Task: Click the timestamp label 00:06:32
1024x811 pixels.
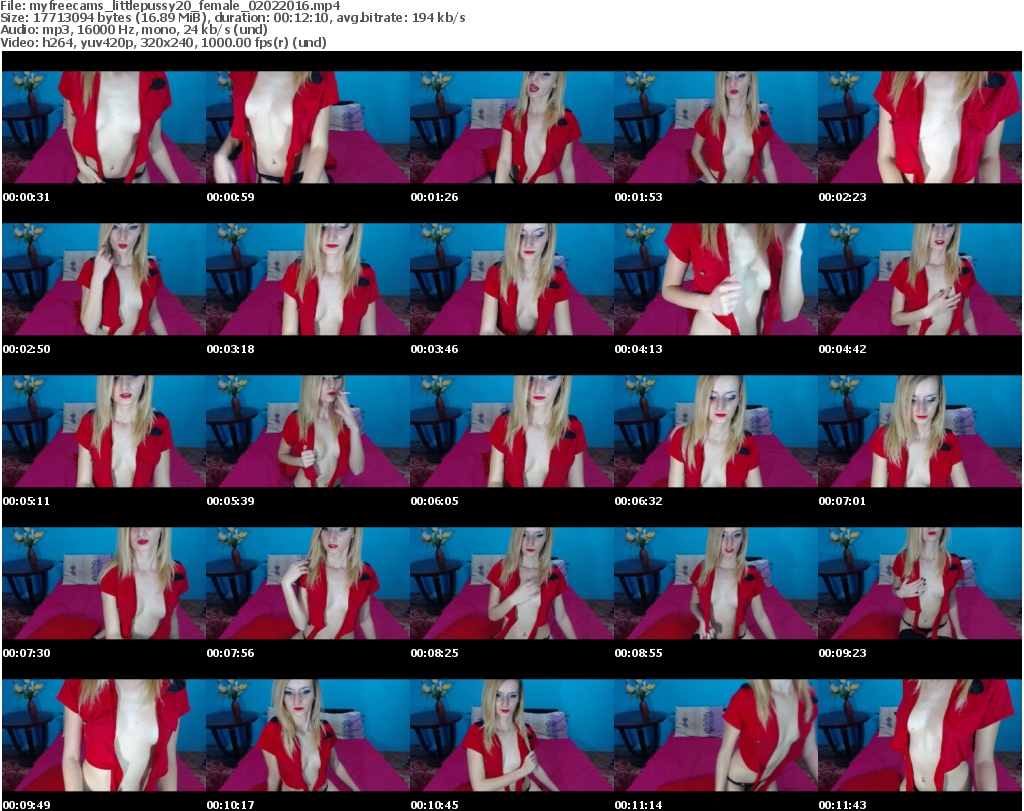Action: tap(638, 501)
